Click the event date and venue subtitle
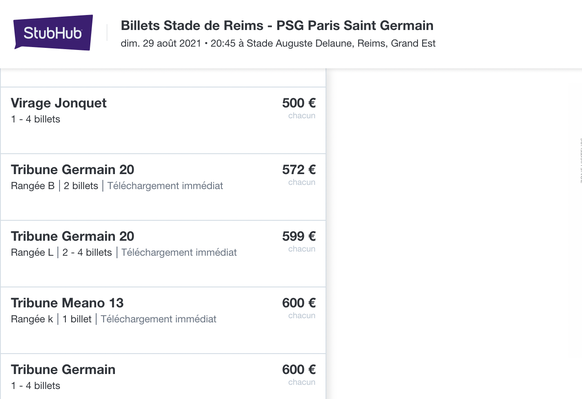This screenshot has height=399, width=582. (278, 43)
